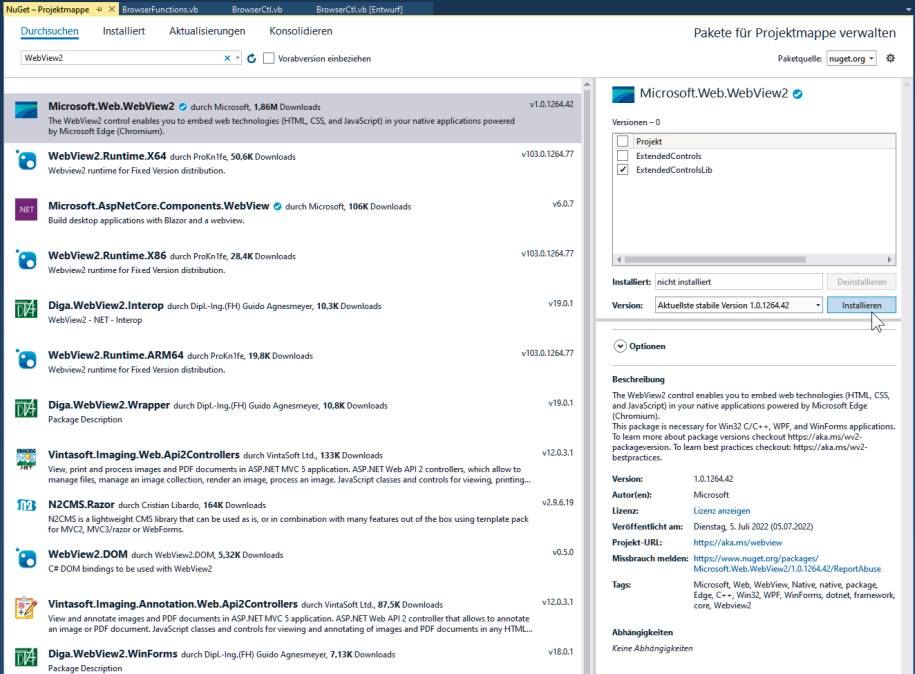Click the refresh search results icon

tap(252, 58)
